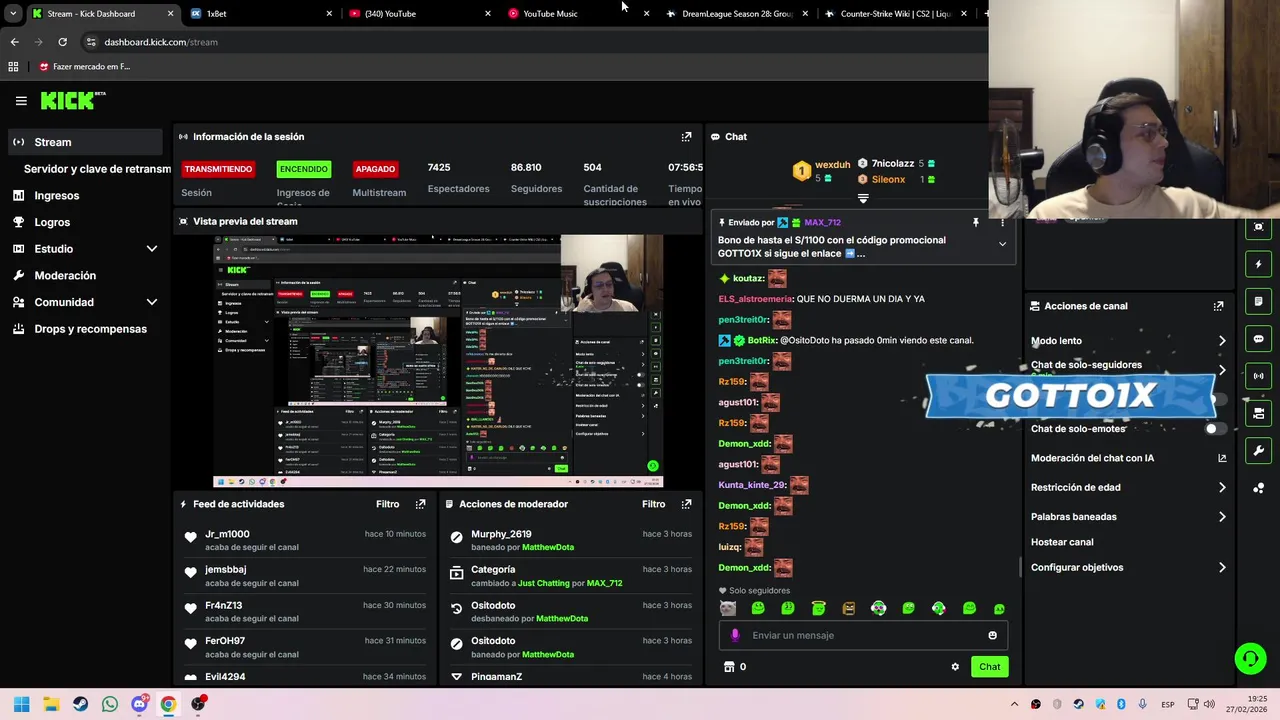Open the MatthewDota moderator link for Murphy_2619
This screenshot has width=1280, height=720.
click(548, 547)
